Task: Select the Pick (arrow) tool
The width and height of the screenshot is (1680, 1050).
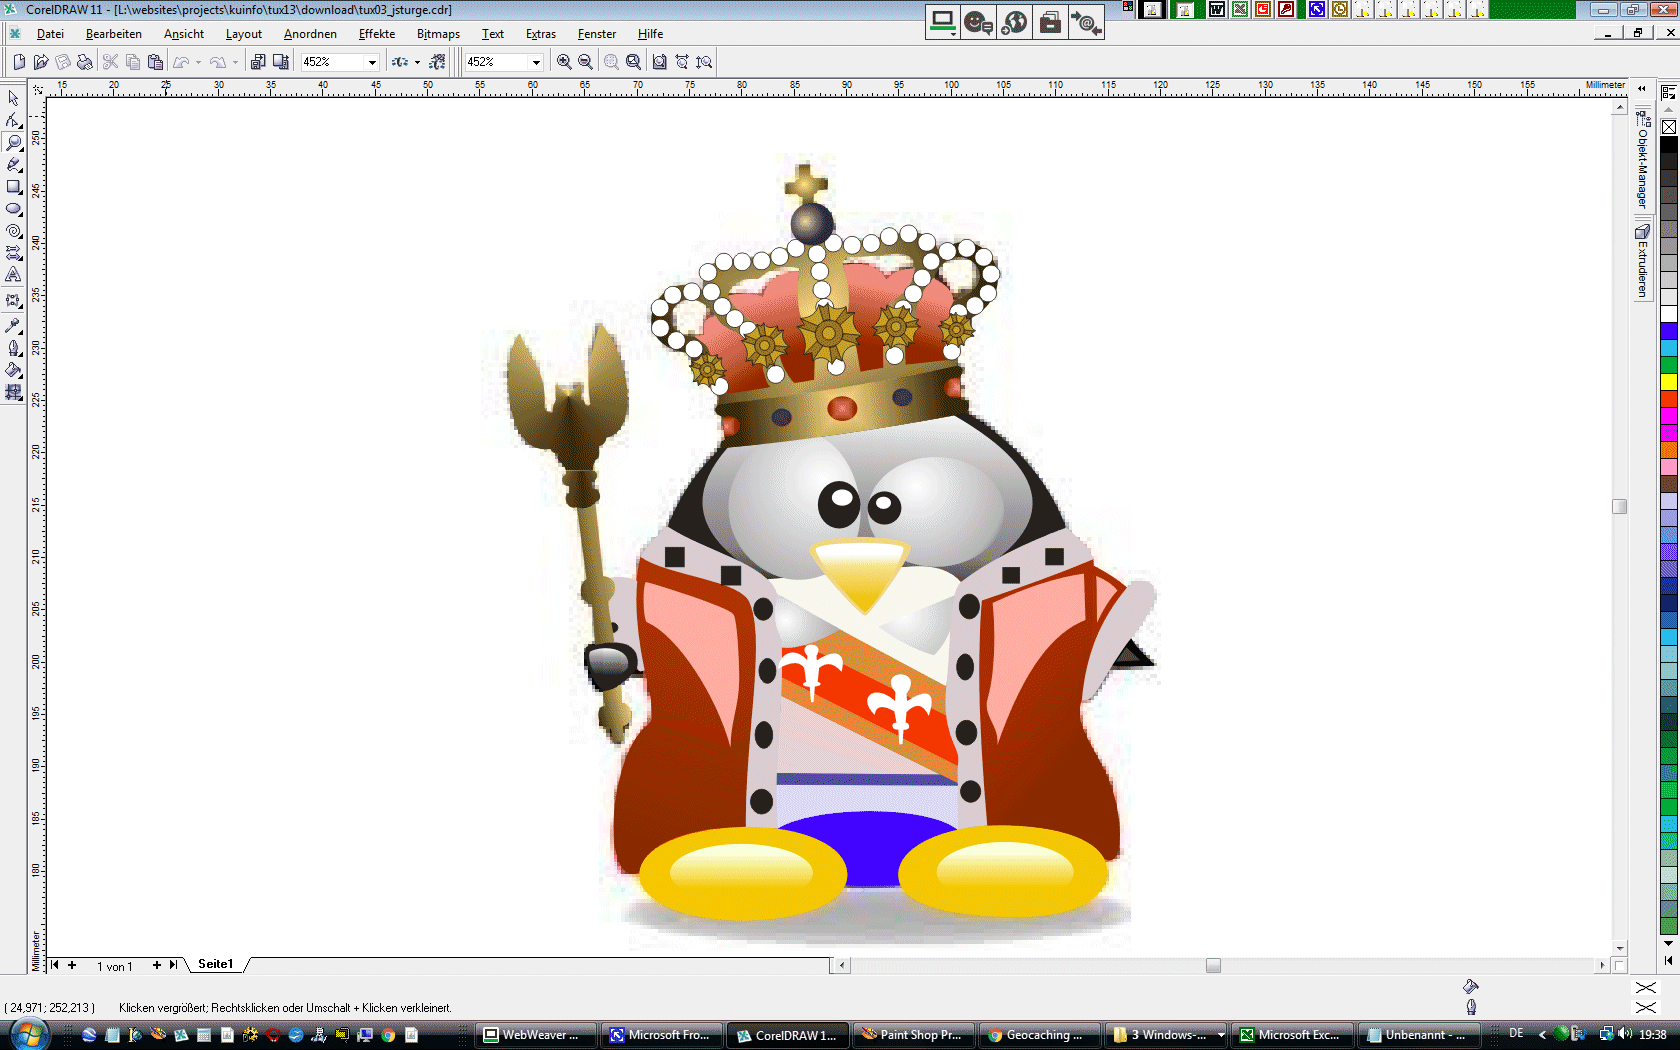Action: tap(13, 98)
